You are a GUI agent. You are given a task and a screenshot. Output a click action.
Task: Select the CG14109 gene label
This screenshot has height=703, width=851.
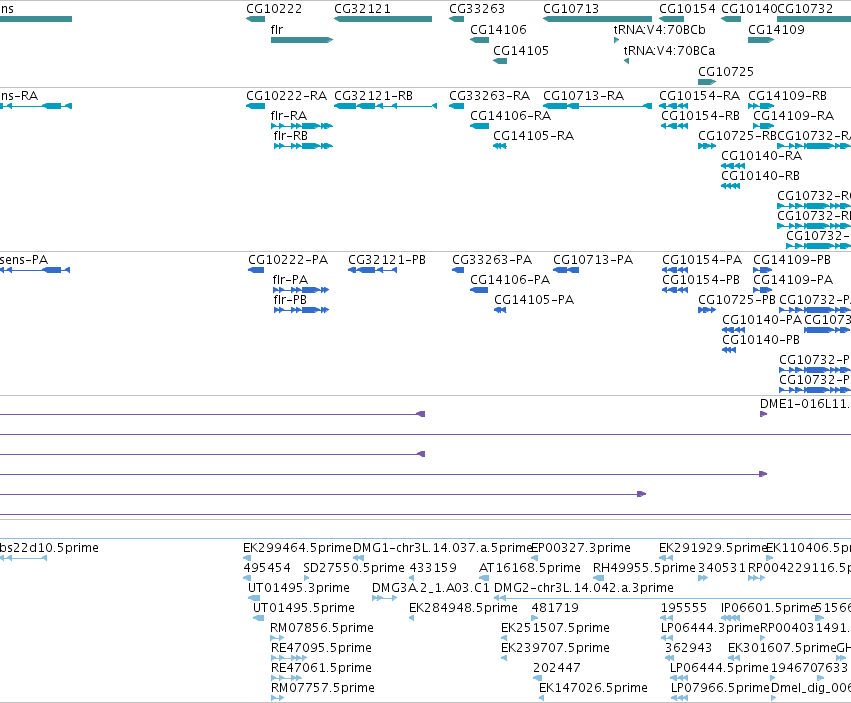pos(776,30)
